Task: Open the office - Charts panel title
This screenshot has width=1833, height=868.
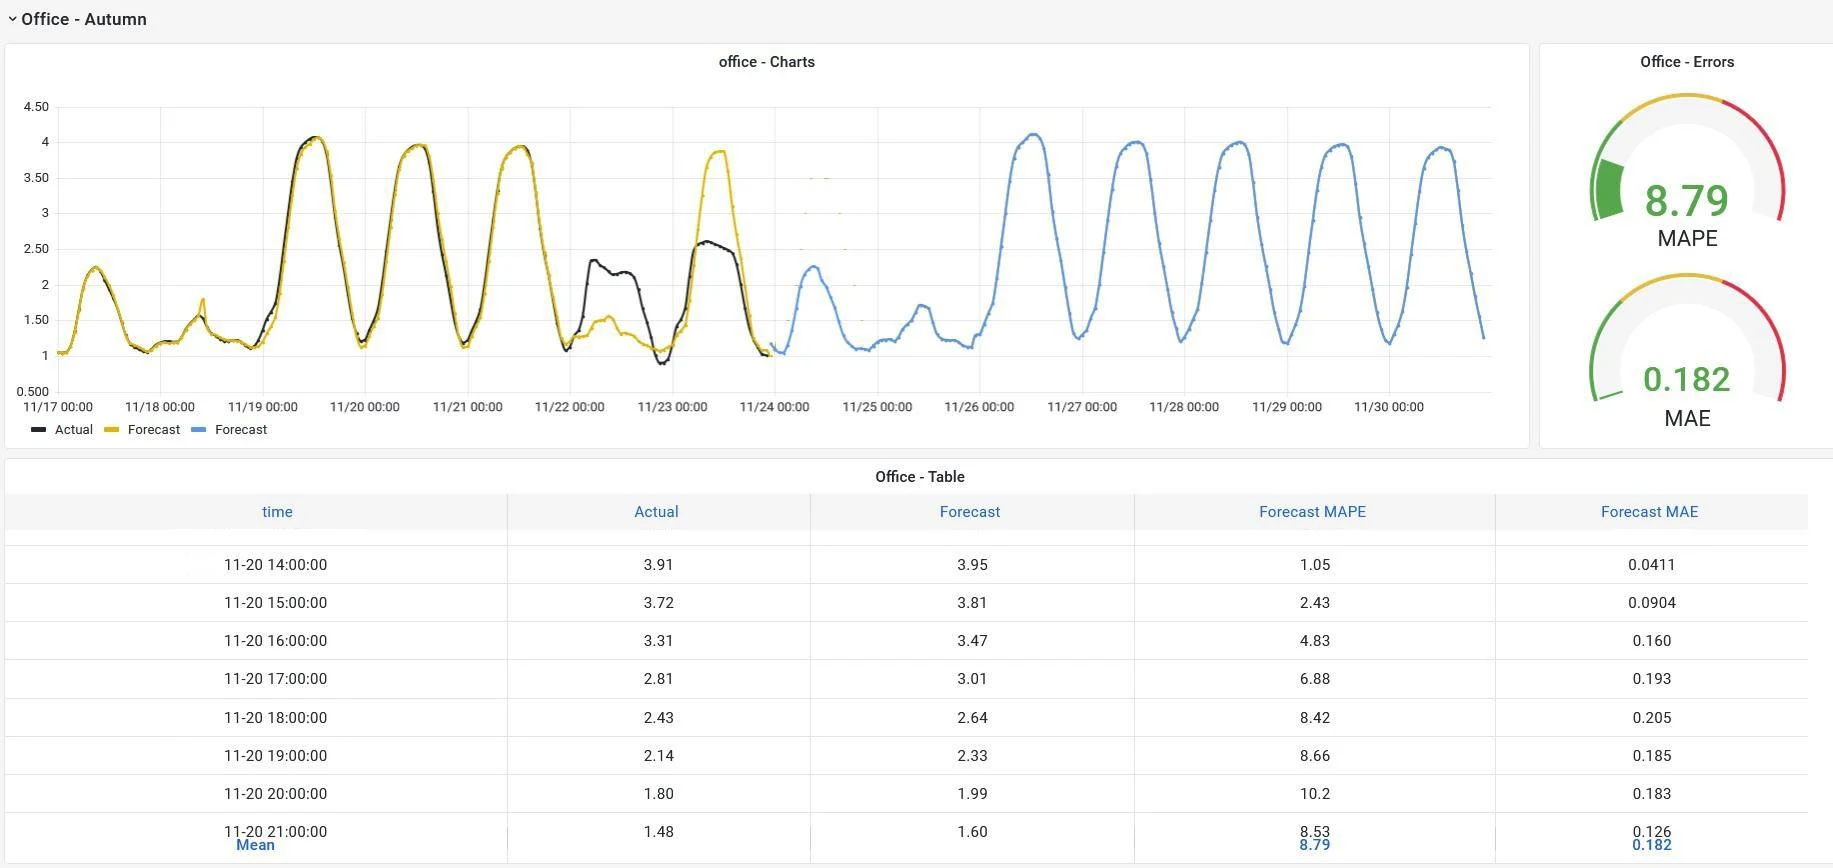Action: click(x=766, y=62)
